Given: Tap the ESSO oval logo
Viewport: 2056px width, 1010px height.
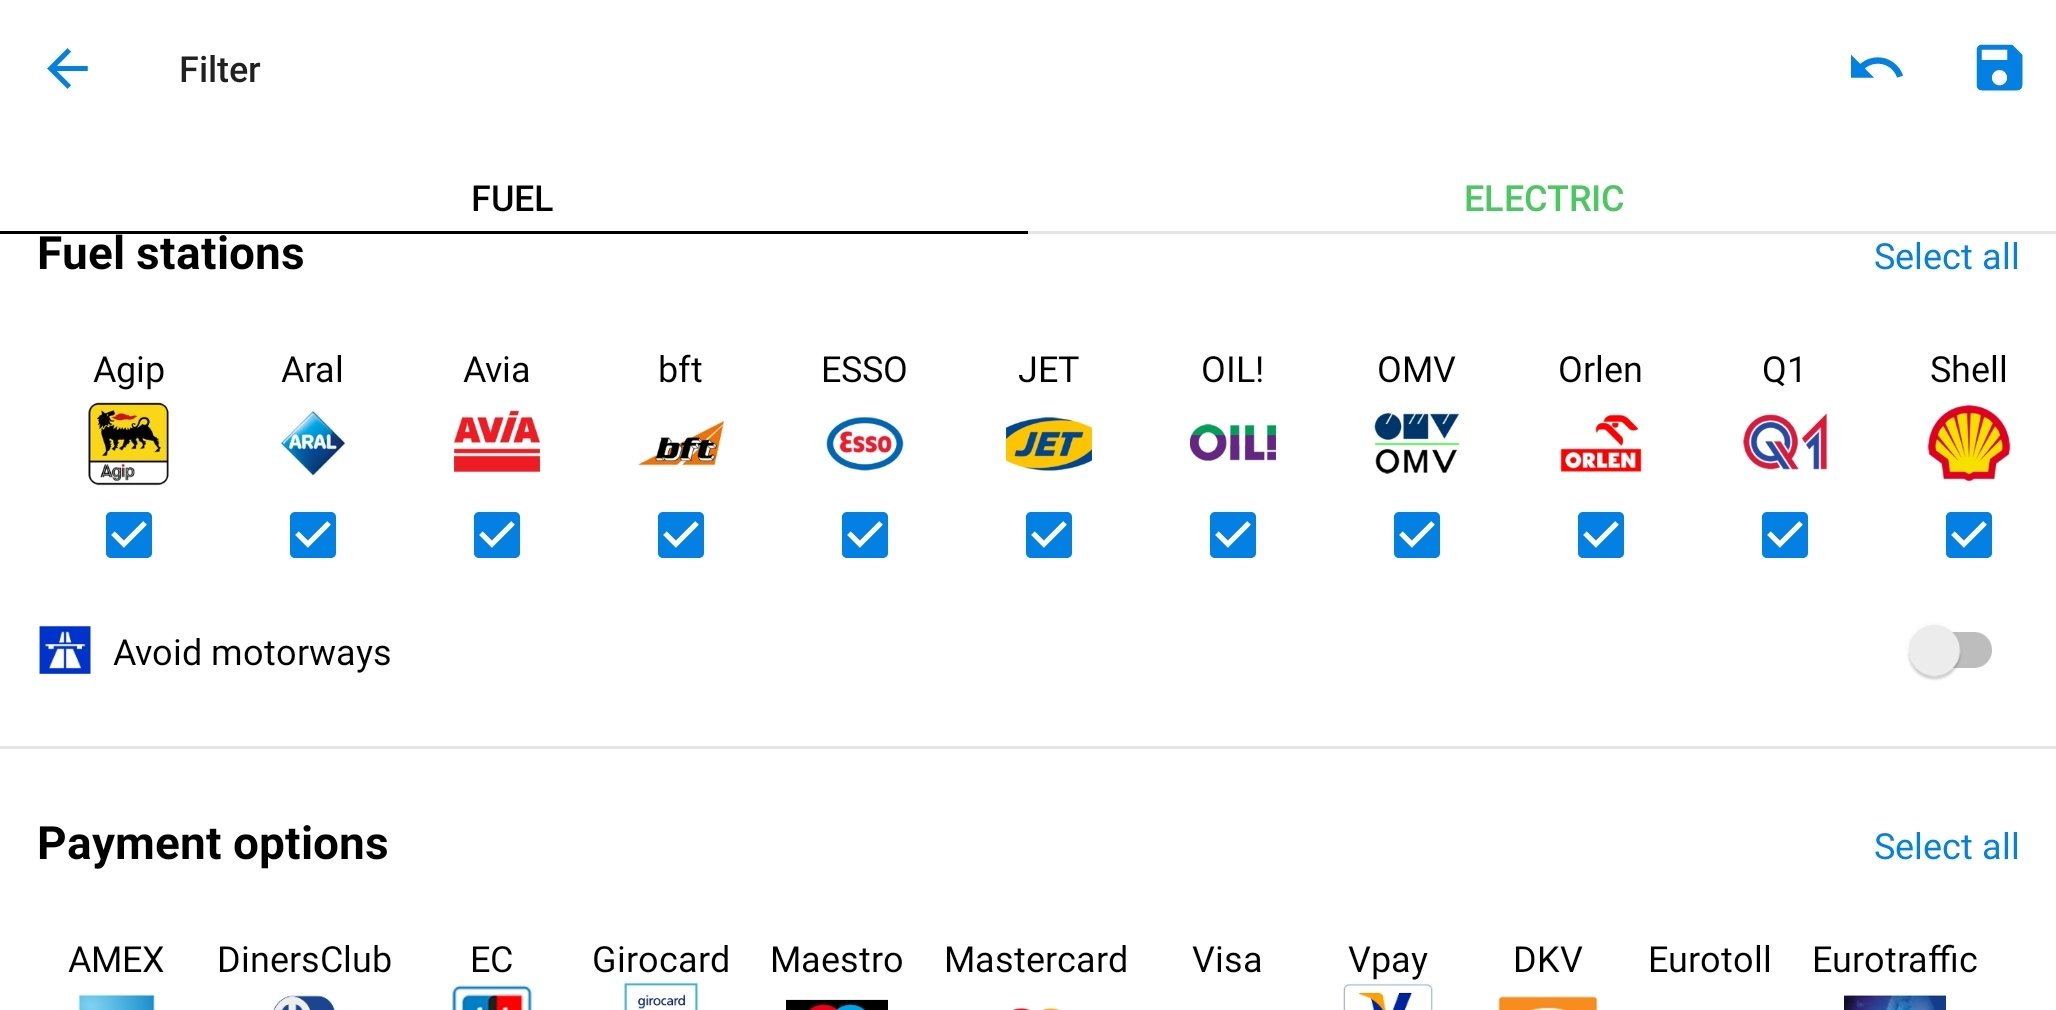Looking at the screenshot, I should pyautogui.click(x=865, y=443).
